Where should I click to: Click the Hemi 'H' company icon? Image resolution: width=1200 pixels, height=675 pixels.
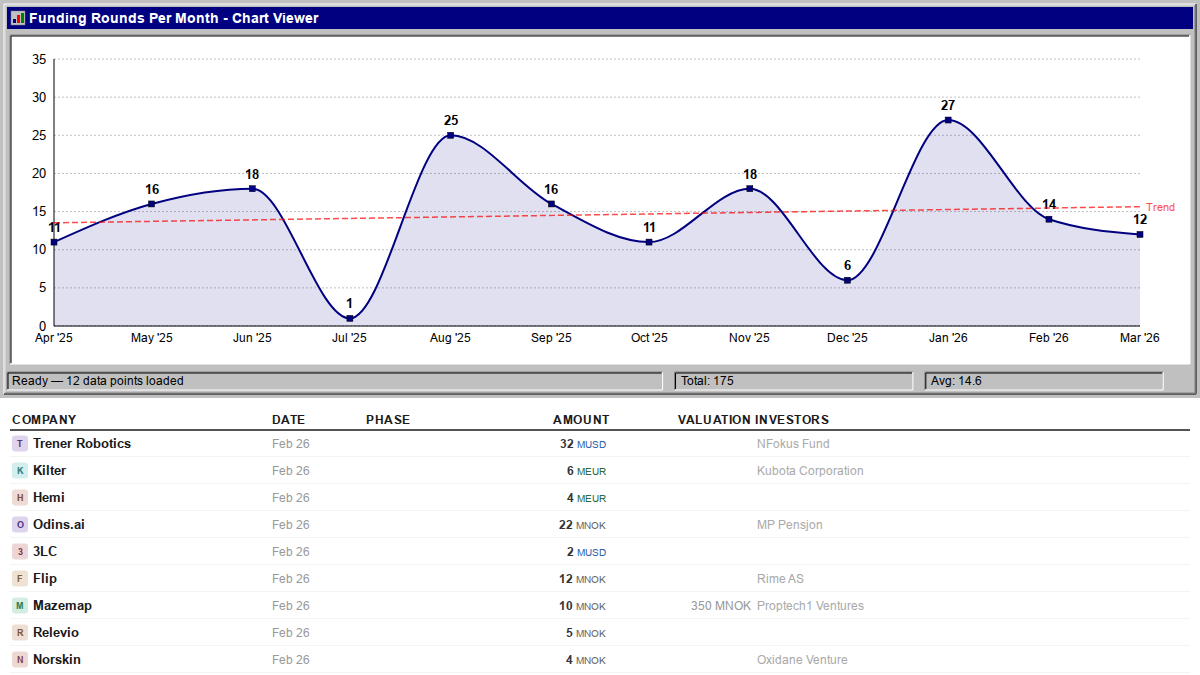(20, 498)
